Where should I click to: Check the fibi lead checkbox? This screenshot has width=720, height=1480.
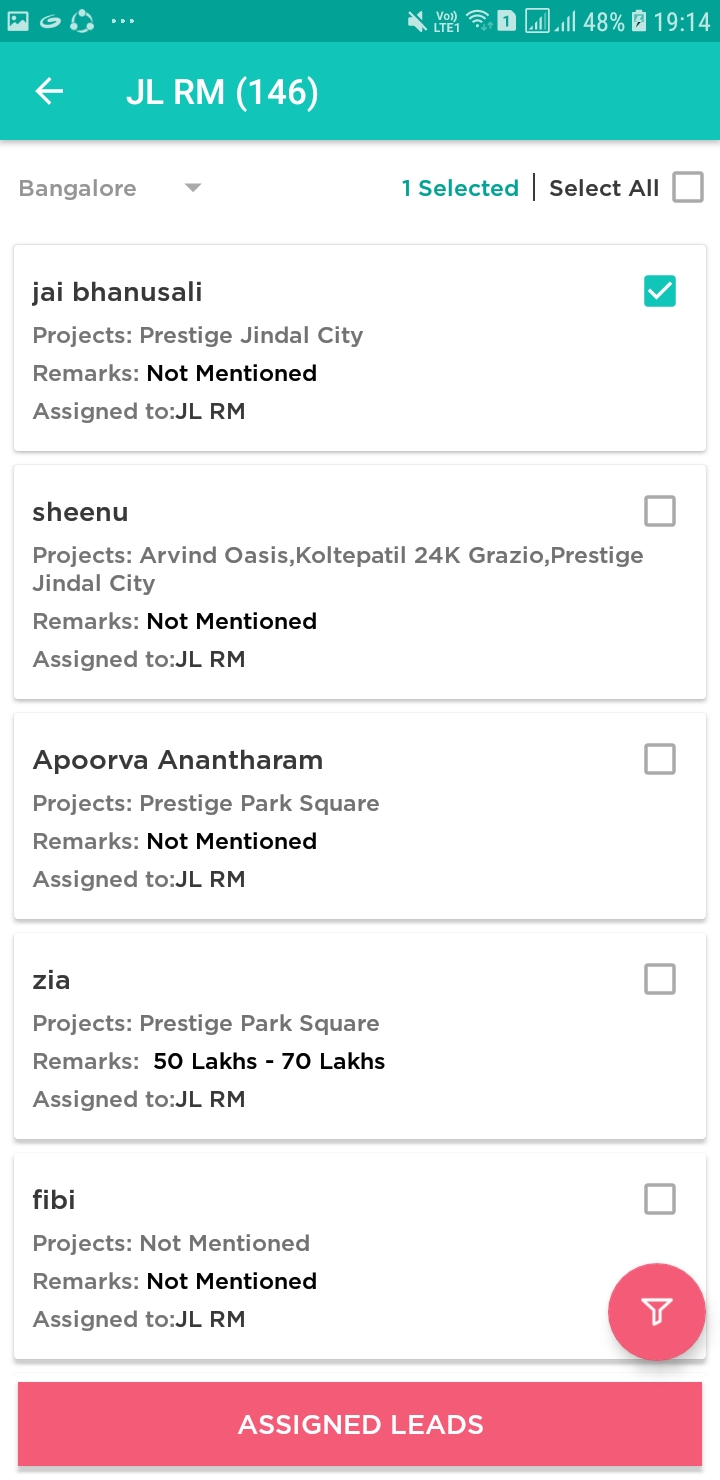tap(660, 1199)
